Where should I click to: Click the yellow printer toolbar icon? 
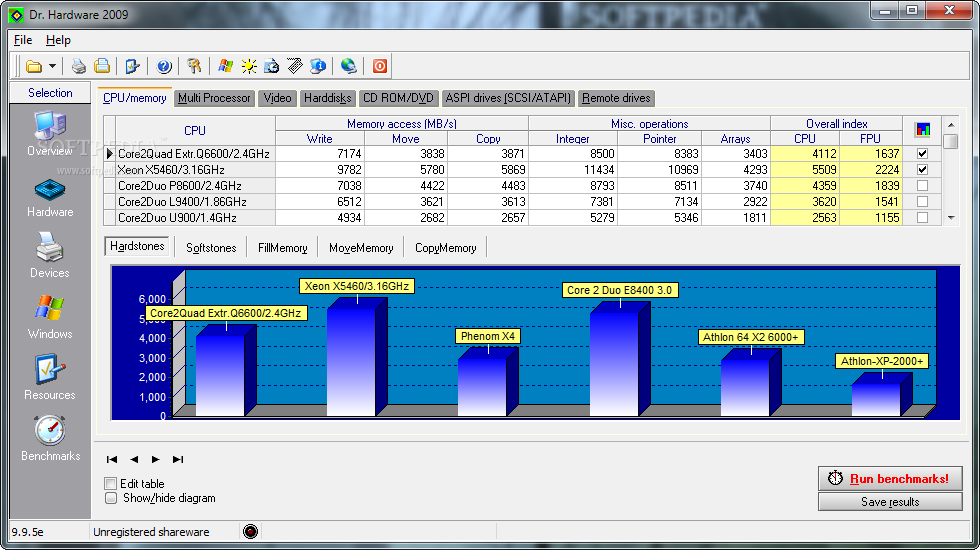click(102, 66)
